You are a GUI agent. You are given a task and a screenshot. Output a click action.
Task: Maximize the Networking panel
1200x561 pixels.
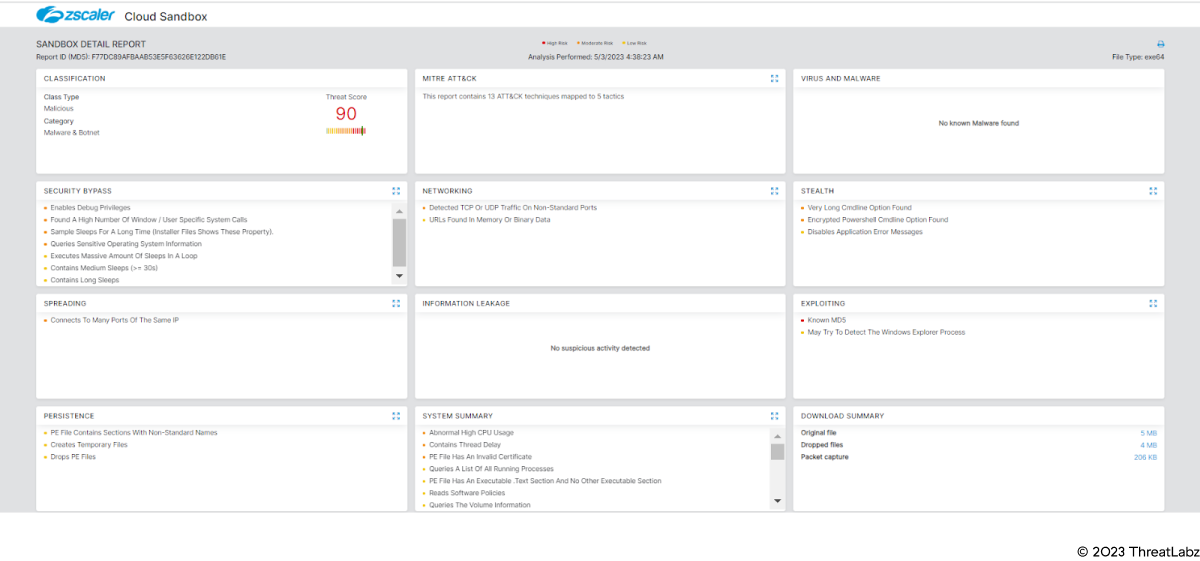[x=774, y=191]
